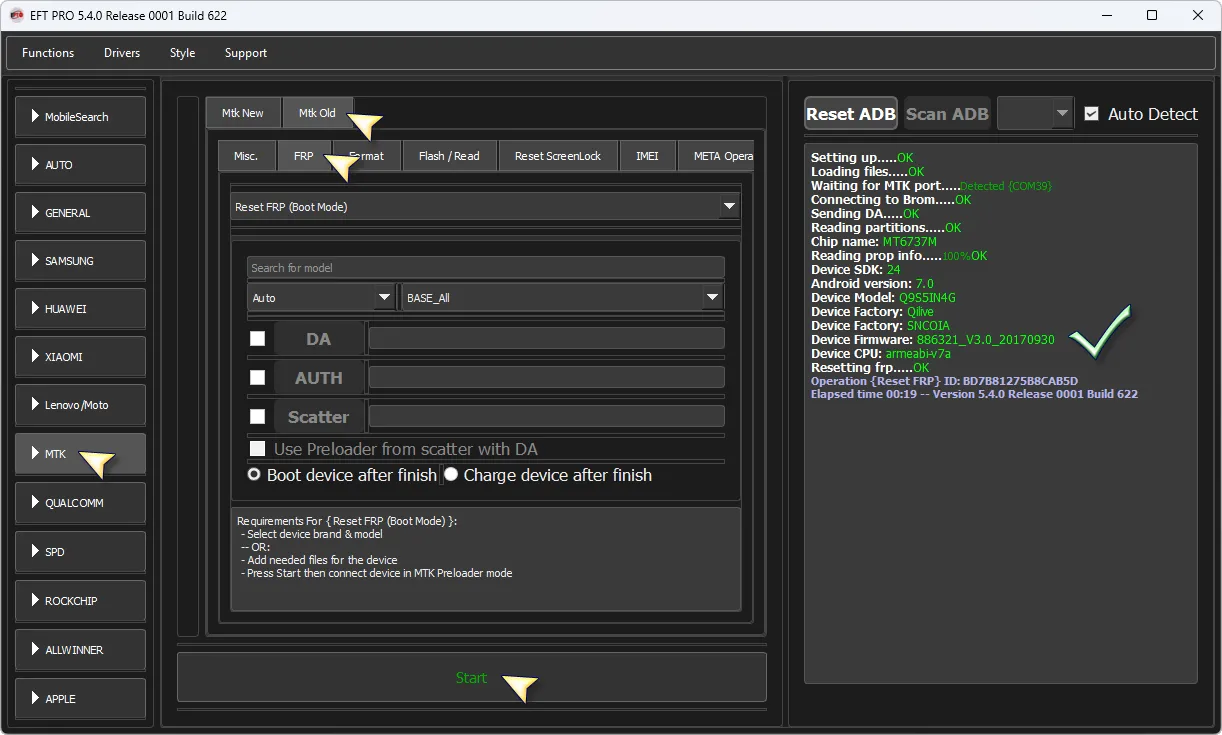
Task: Enable the DA file checkbox
Action: (x=258, y=339)
